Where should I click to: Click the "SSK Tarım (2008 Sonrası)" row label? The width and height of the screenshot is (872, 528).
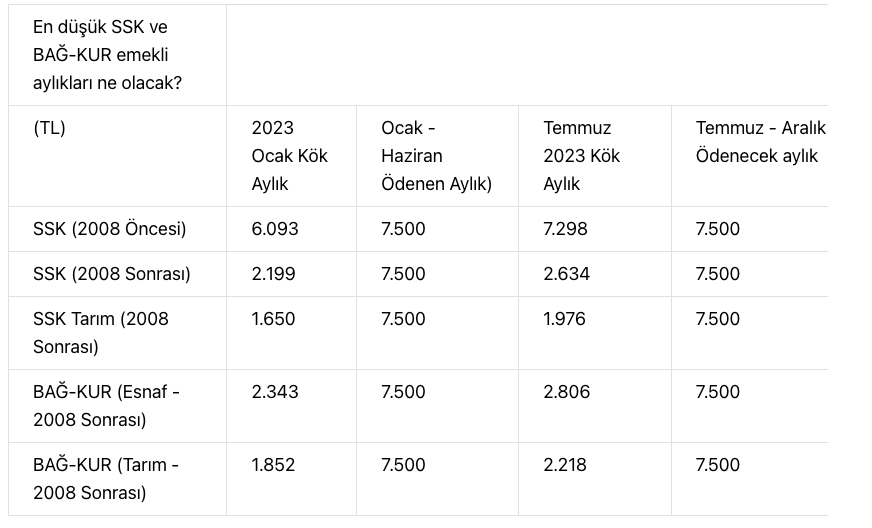(x=101, y=333)
